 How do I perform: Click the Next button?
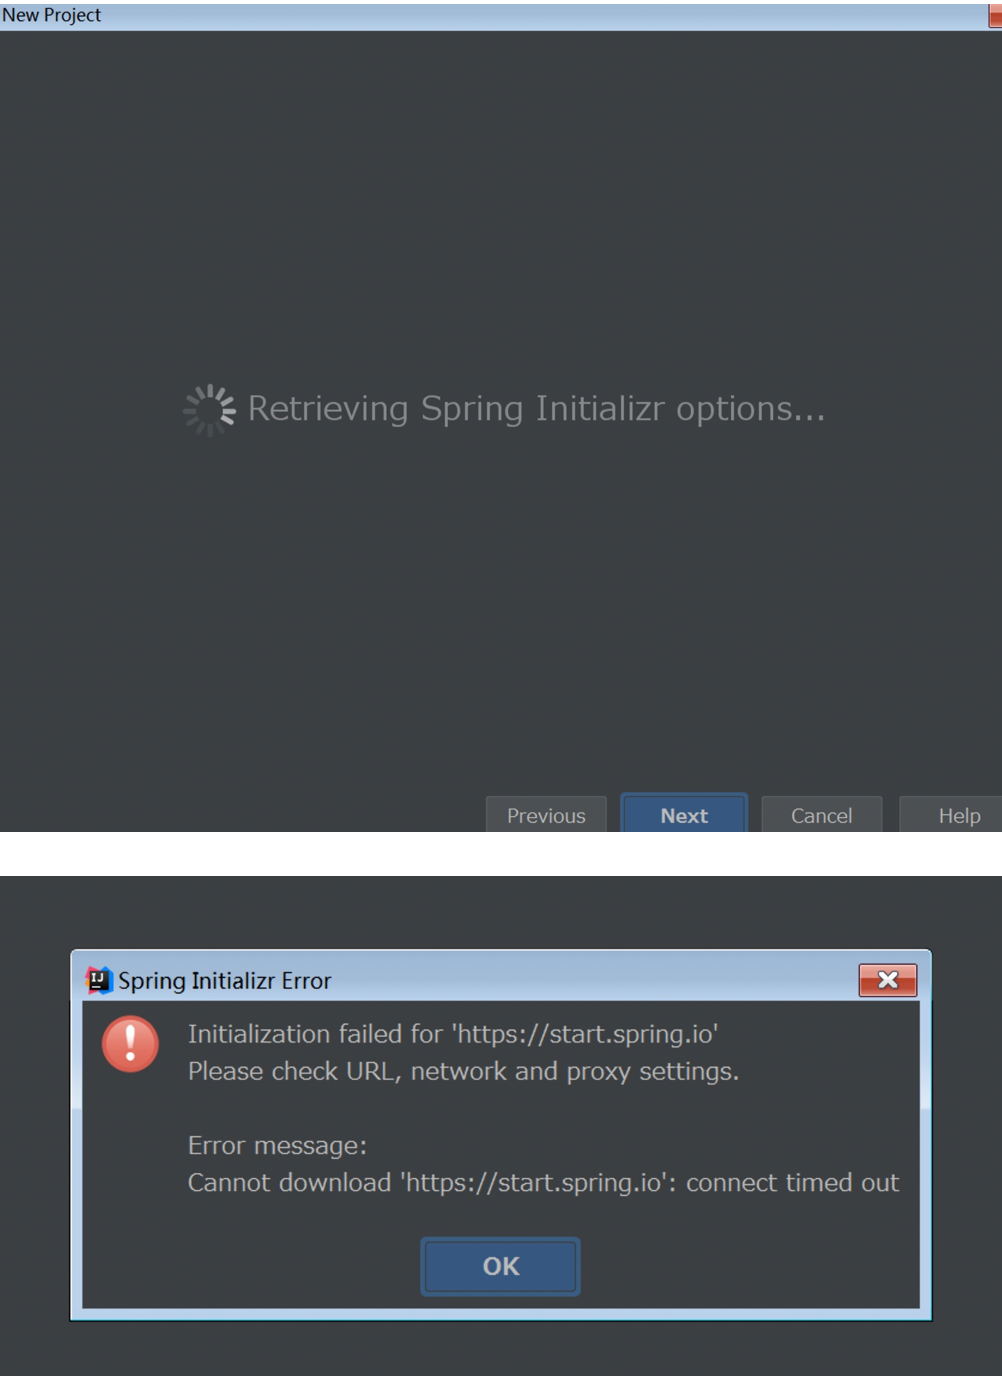pos(684,815)
